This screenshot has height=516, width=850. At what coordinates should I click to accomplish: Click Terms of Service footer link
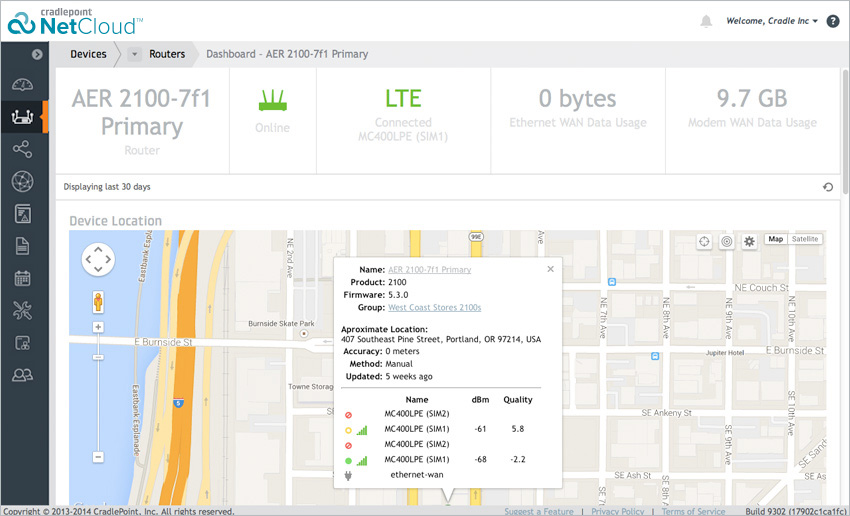pos(693,511)
